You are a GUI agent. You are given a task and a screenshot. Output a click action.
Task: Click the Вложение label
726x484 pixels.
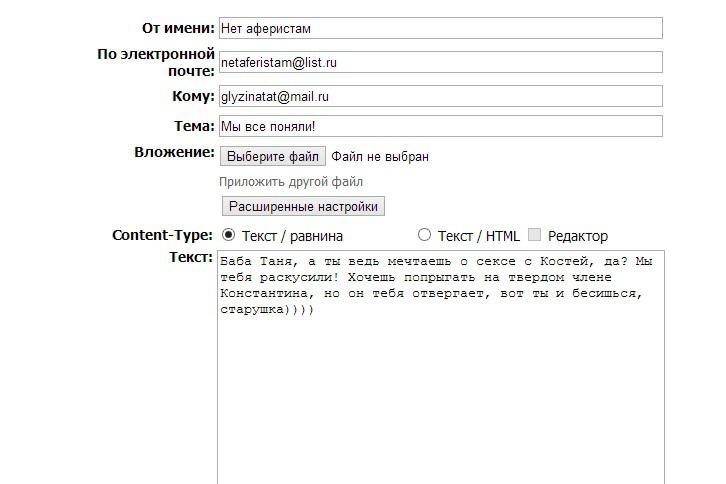click(174, 153)
